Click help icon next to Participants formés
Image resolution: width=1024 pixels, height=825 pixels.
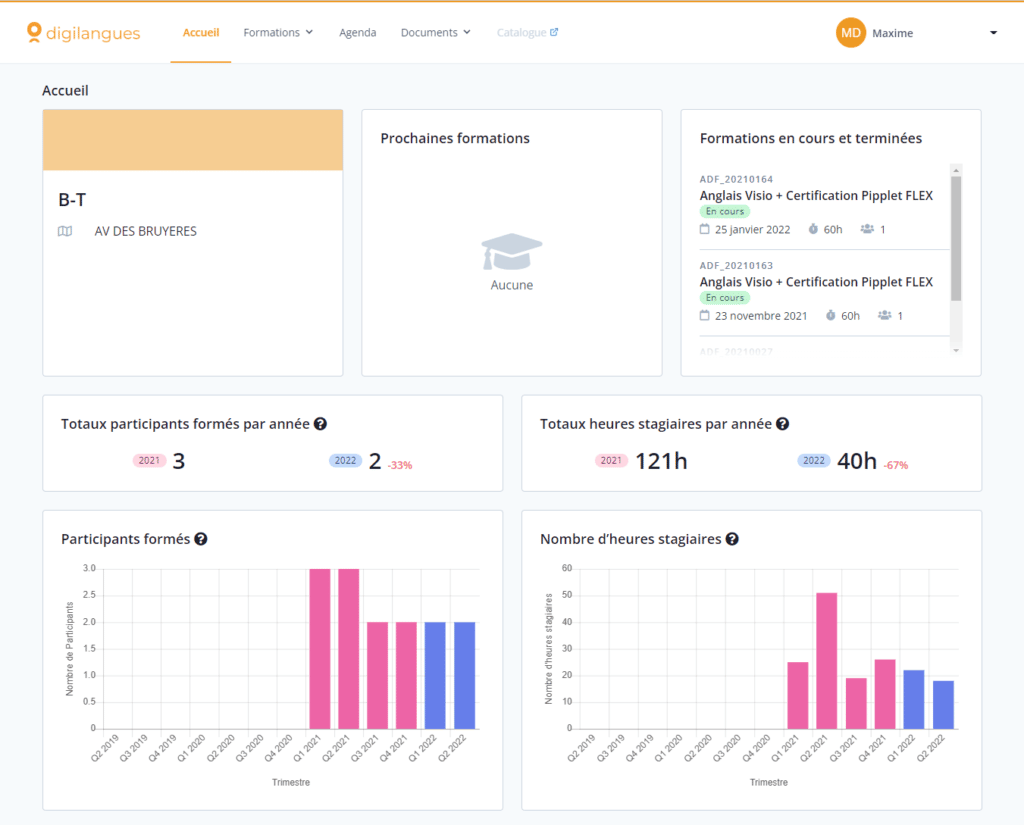pos(201,539)
